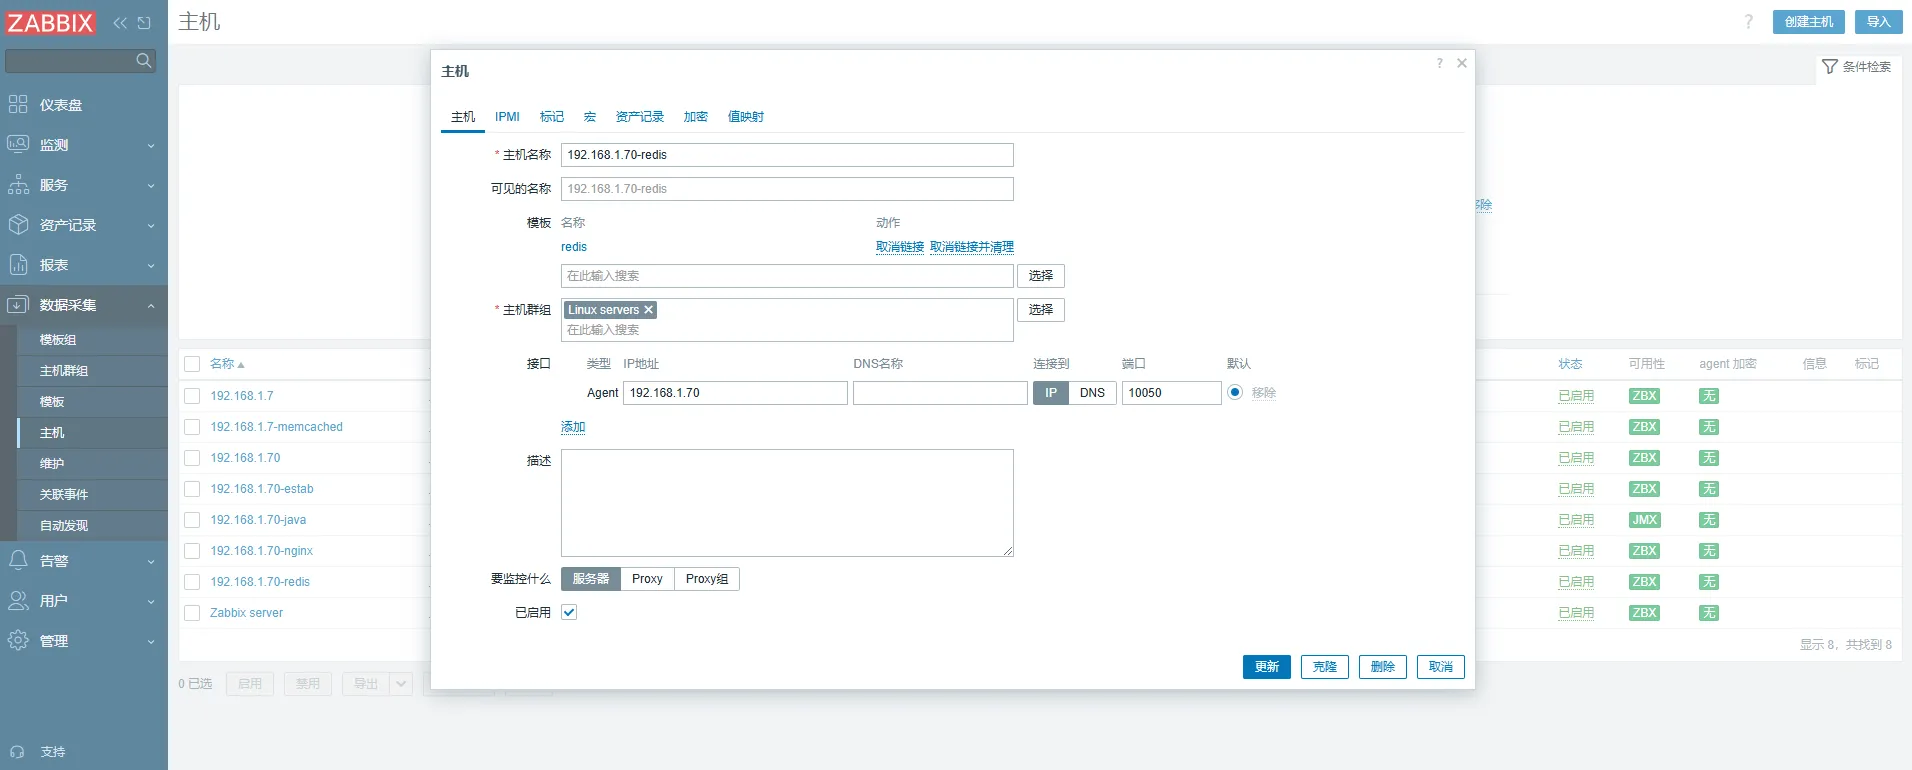Click the 删除 delete button
Screen dimensions: 1912x770
[x=1383, y=667]
